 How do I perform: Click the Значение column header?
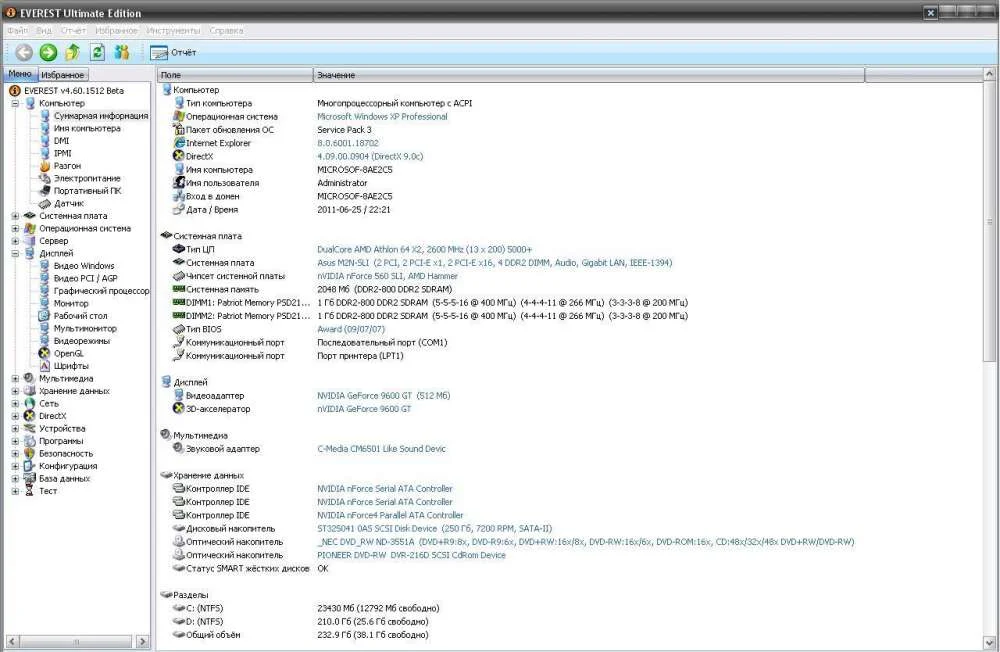pyautogui.click(x=335, y=75)
